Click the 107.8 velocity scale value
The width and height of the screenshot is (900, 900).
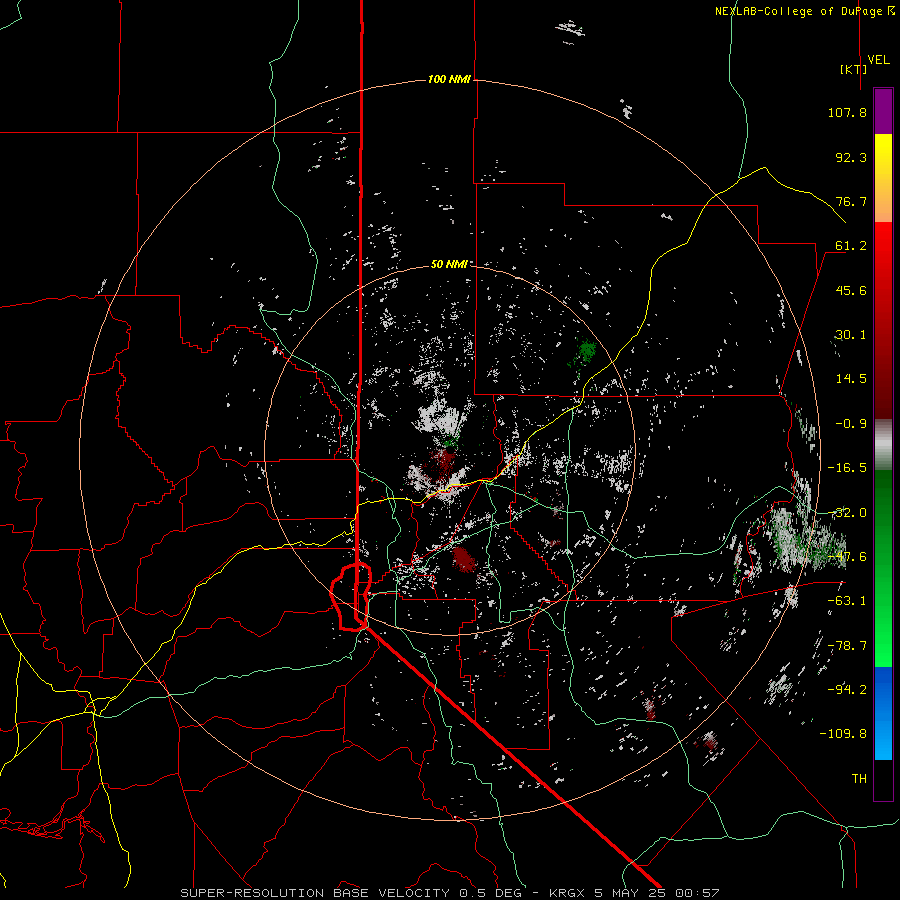[x=847, y=112]
